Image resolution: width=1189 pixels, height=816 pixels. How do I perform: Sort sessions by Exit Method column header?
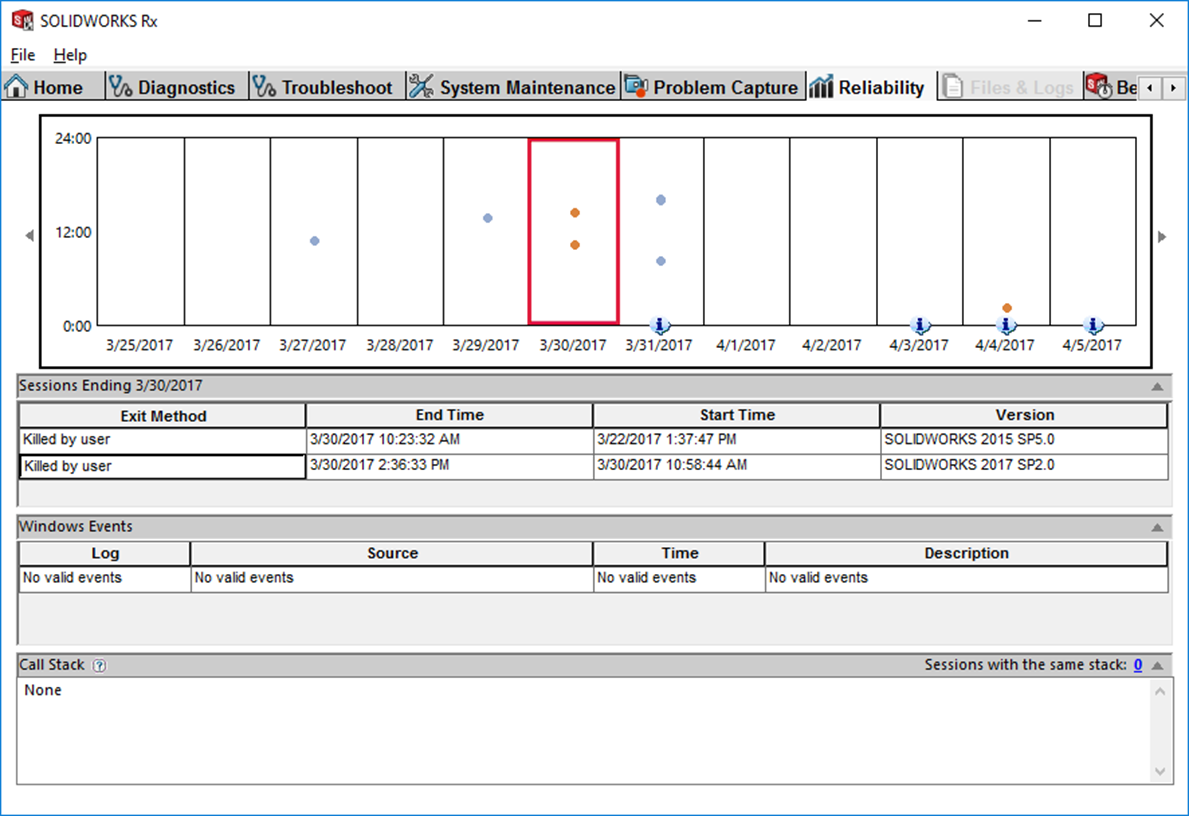click(162, 416)
